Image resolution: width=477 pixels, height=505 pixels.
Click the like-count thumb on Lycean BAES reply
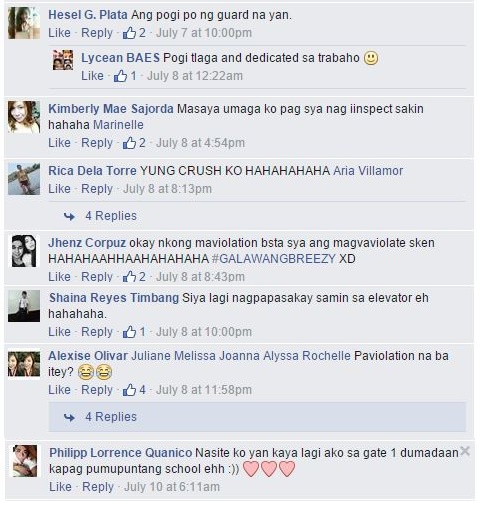120,76
